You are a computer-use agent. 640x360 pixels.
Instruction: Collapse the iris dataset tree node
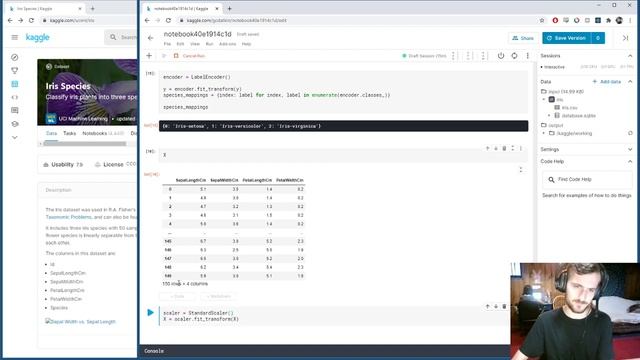(544, 100)
